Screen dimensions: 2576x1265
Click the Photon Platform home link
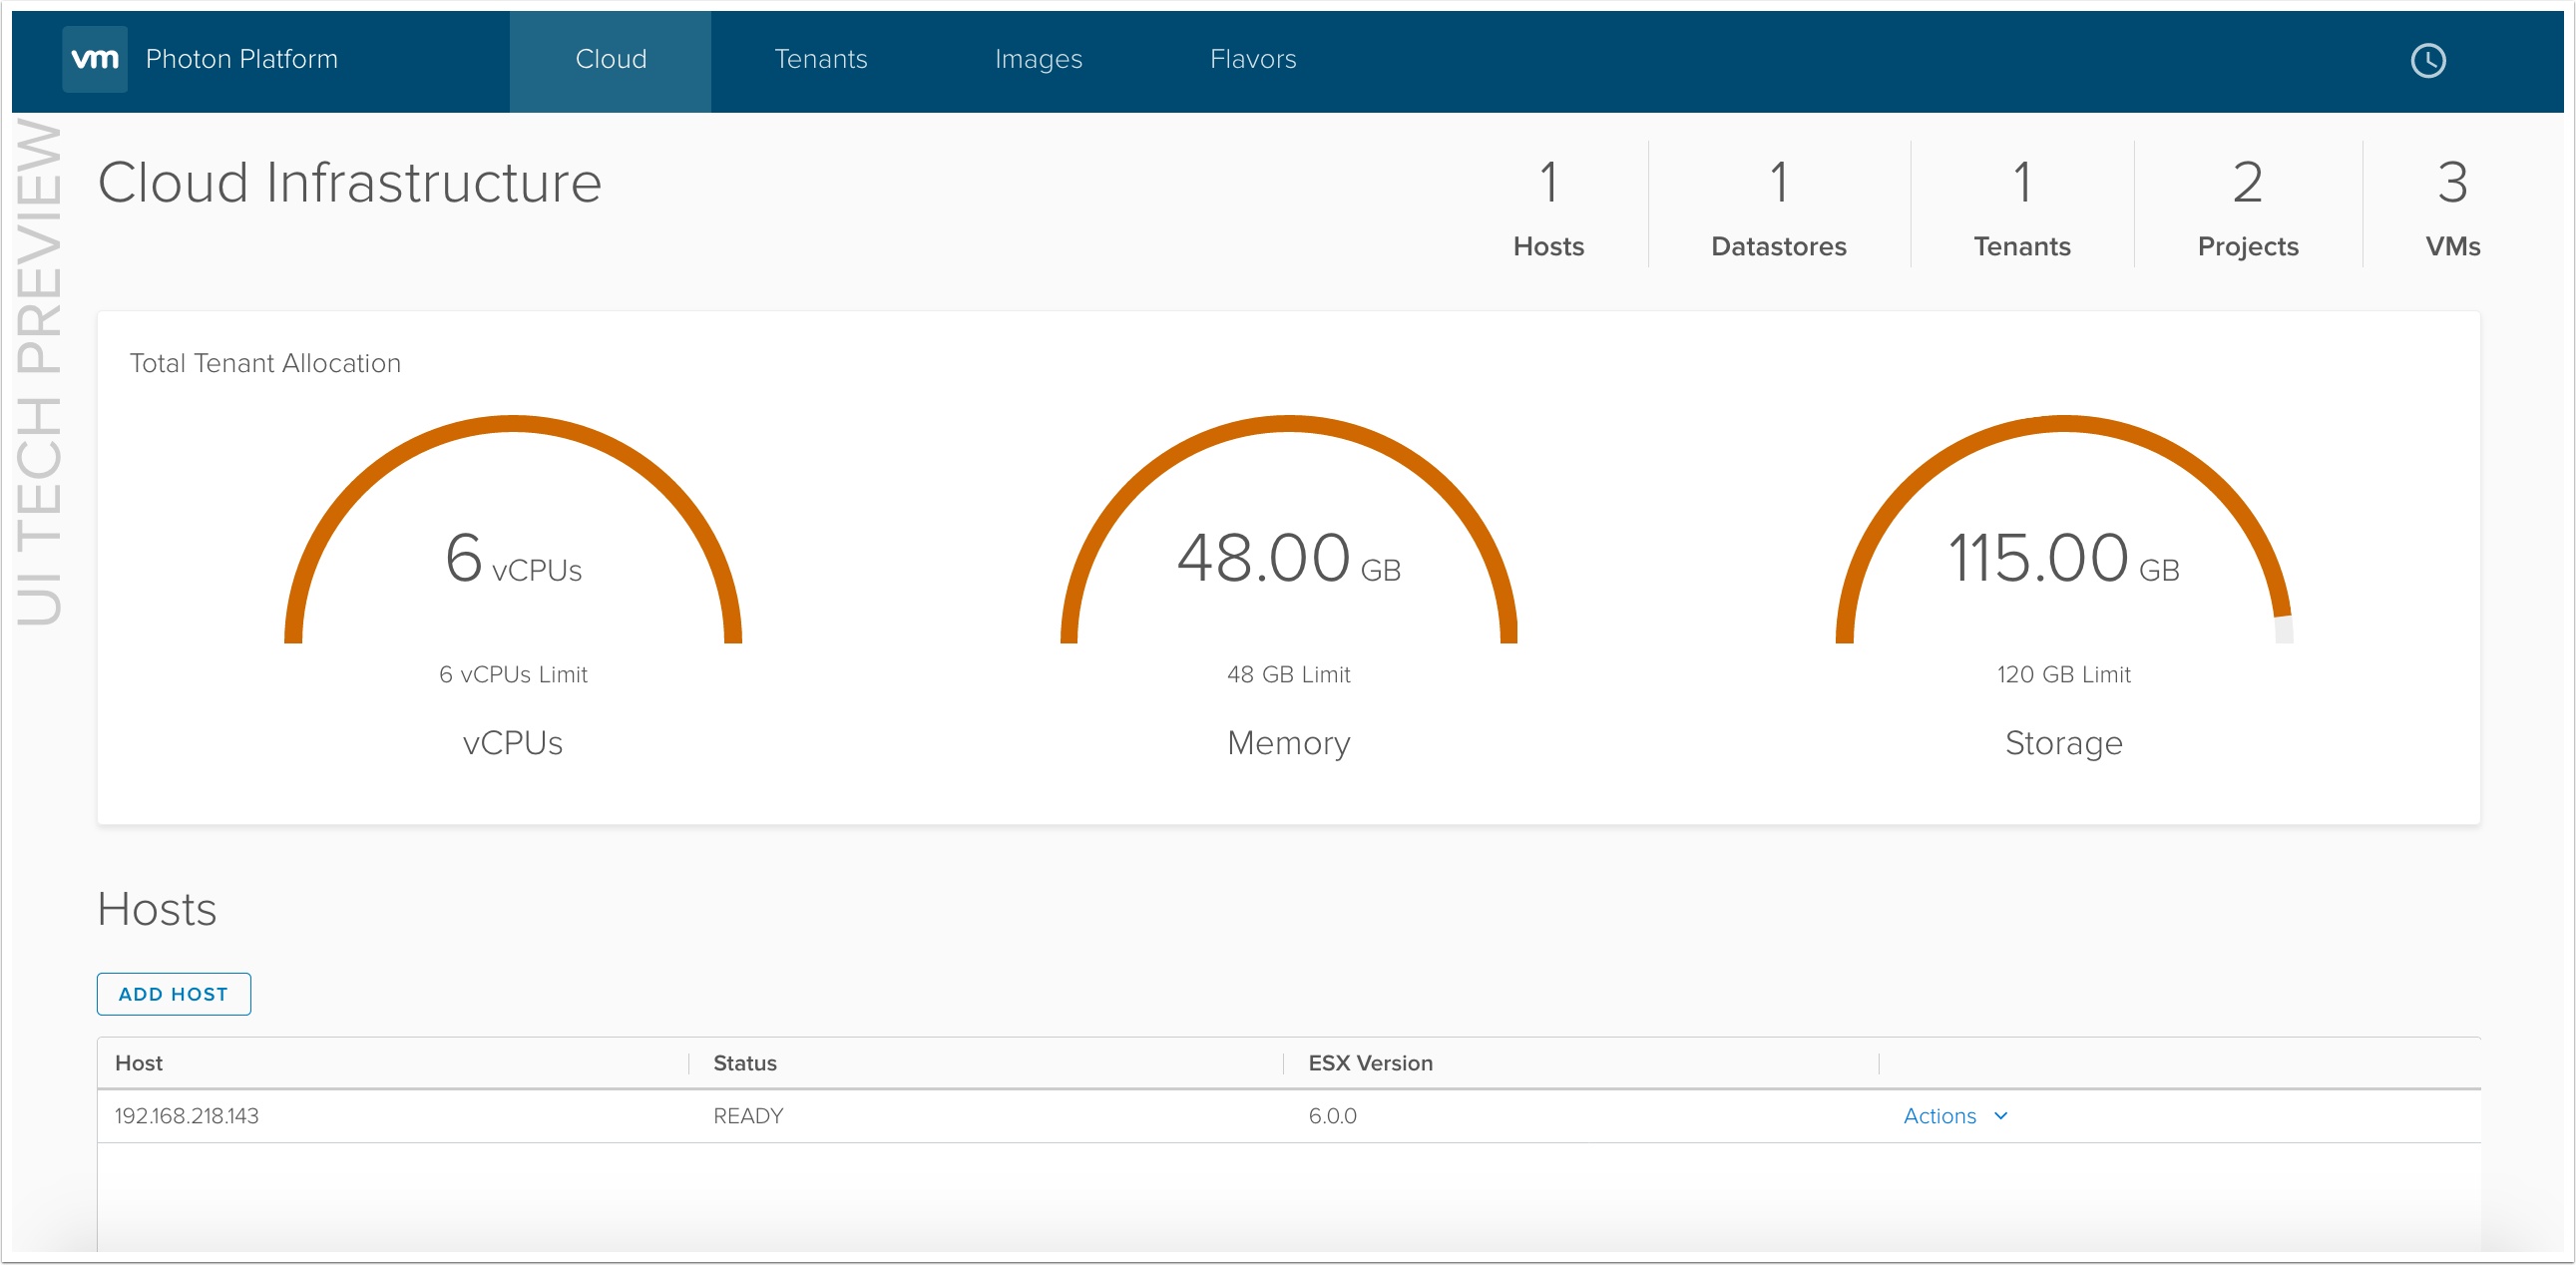(242, 60)
